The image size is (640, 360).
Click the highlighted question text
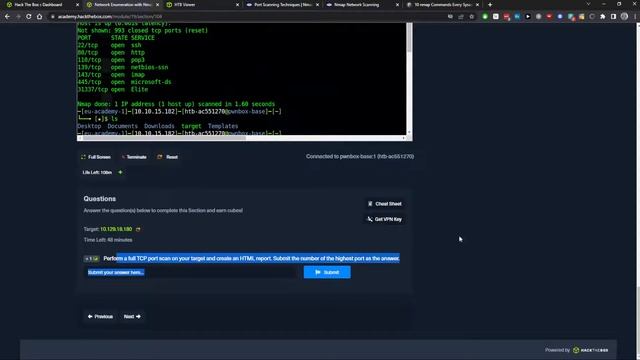252,258
